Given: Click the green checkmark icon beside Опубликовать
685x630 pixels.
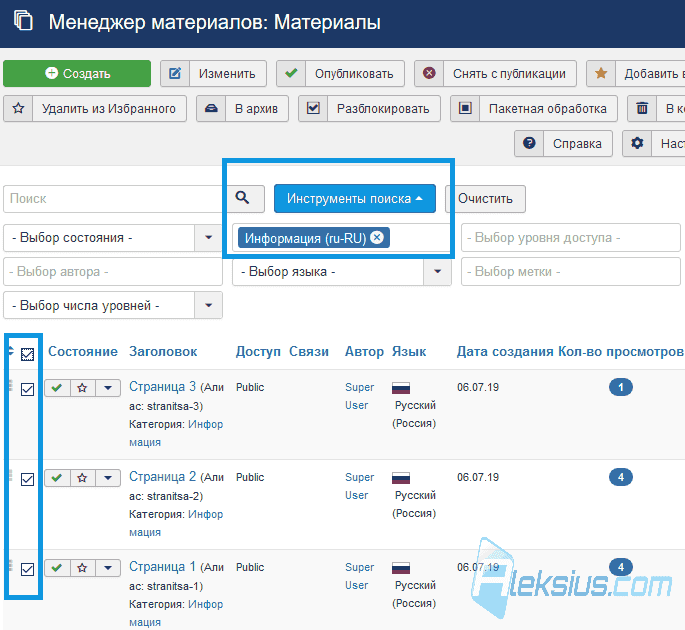Looking at the screenshot, I should 291,73.
